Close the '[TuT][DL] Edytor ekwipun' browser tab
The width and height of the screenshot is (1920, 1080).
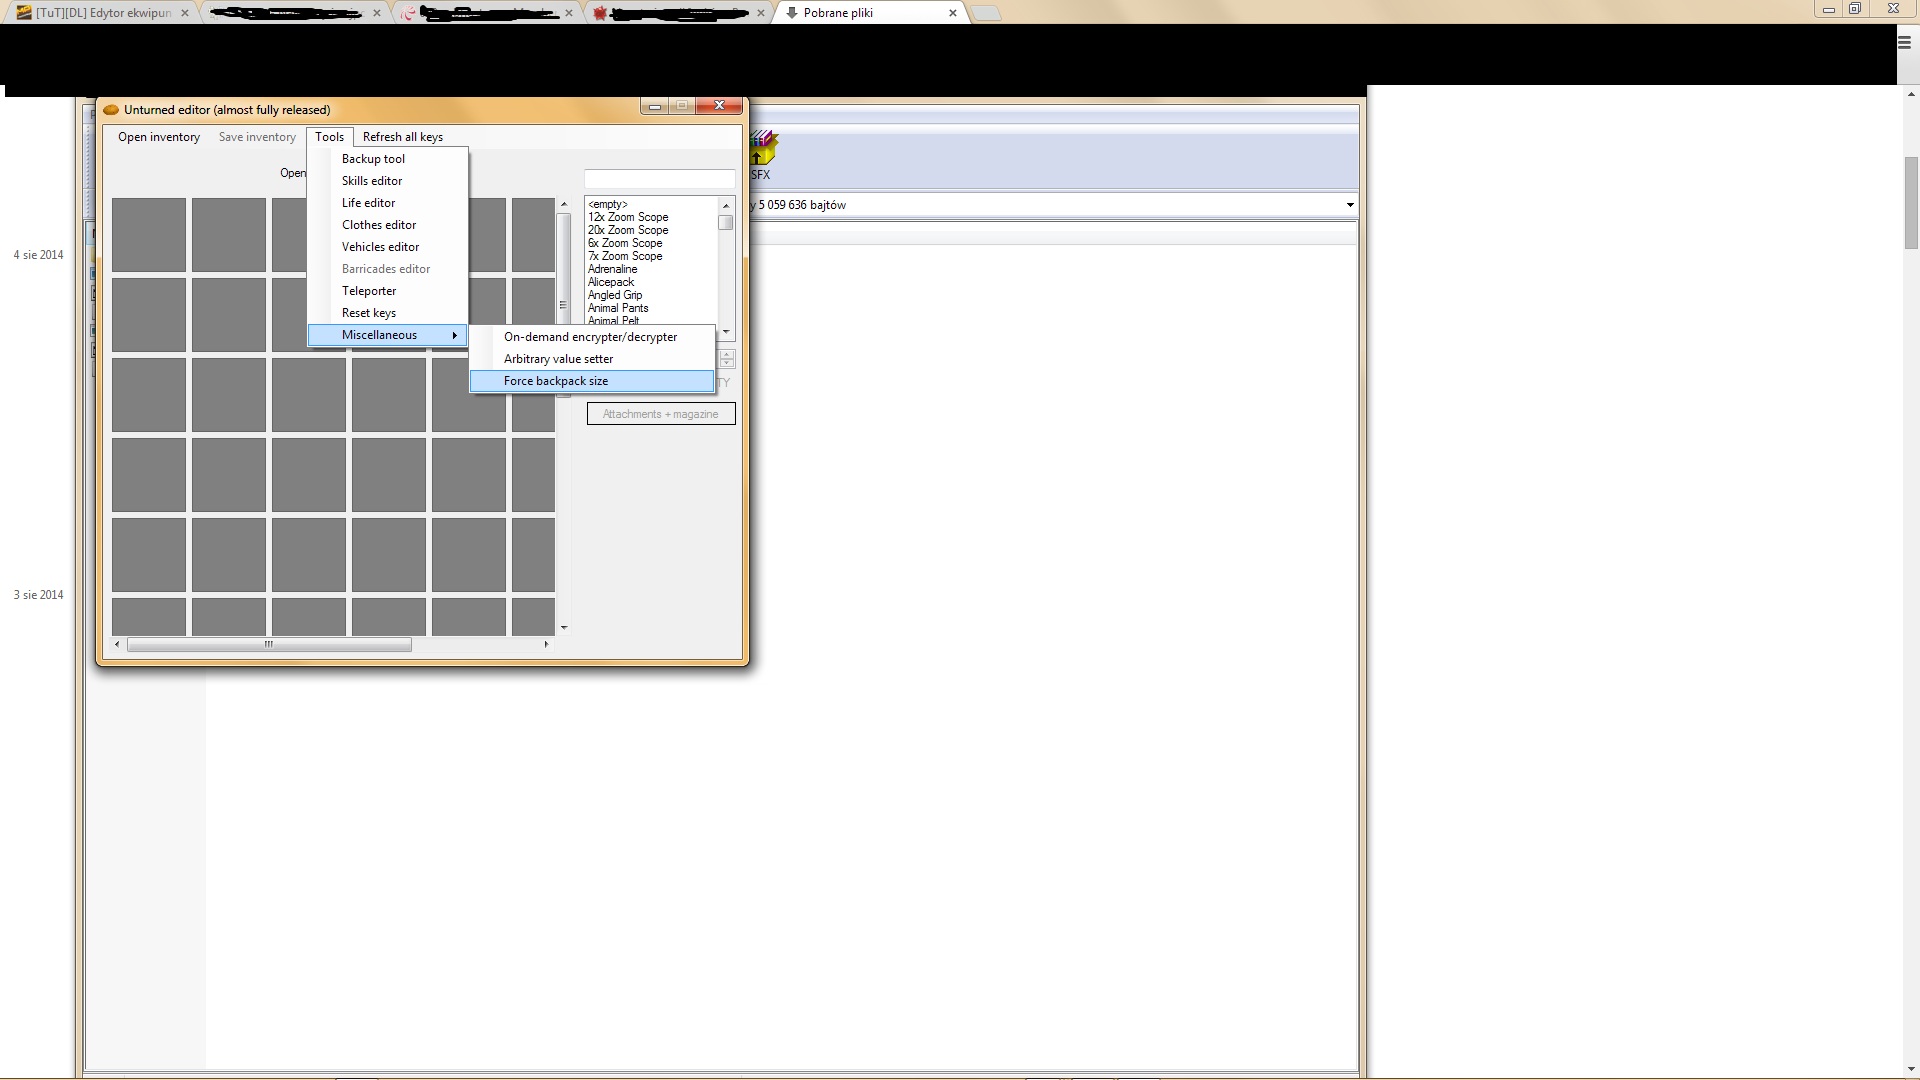coord(184,13)
